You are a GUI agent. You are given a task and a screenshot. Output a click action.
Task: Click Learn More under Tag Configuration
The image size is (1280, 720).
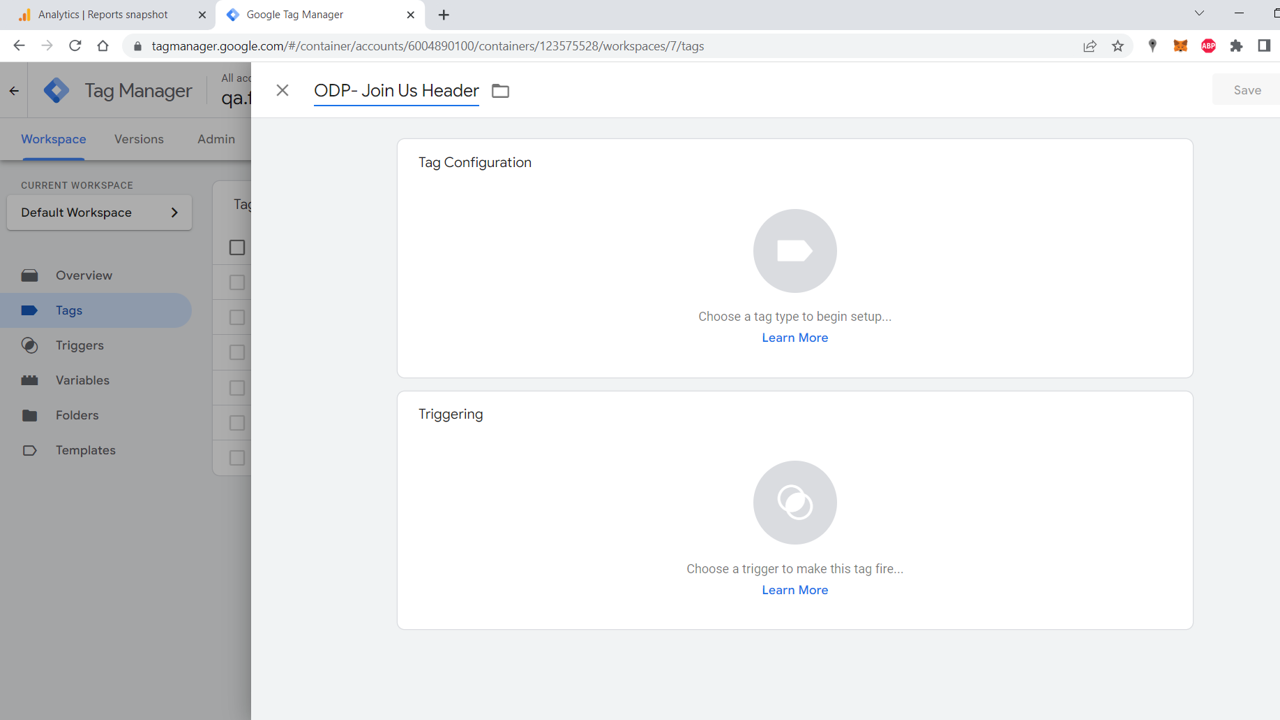794,338
